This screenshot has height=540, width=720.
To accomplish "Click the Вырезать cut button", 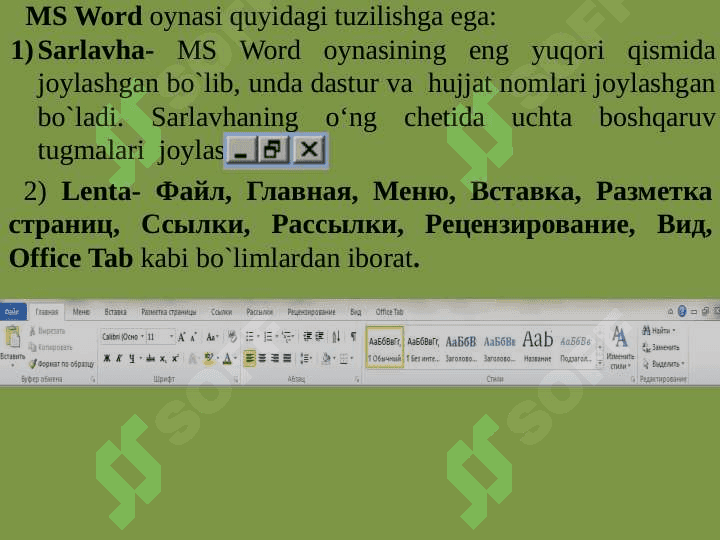I will tap(47, 331).
